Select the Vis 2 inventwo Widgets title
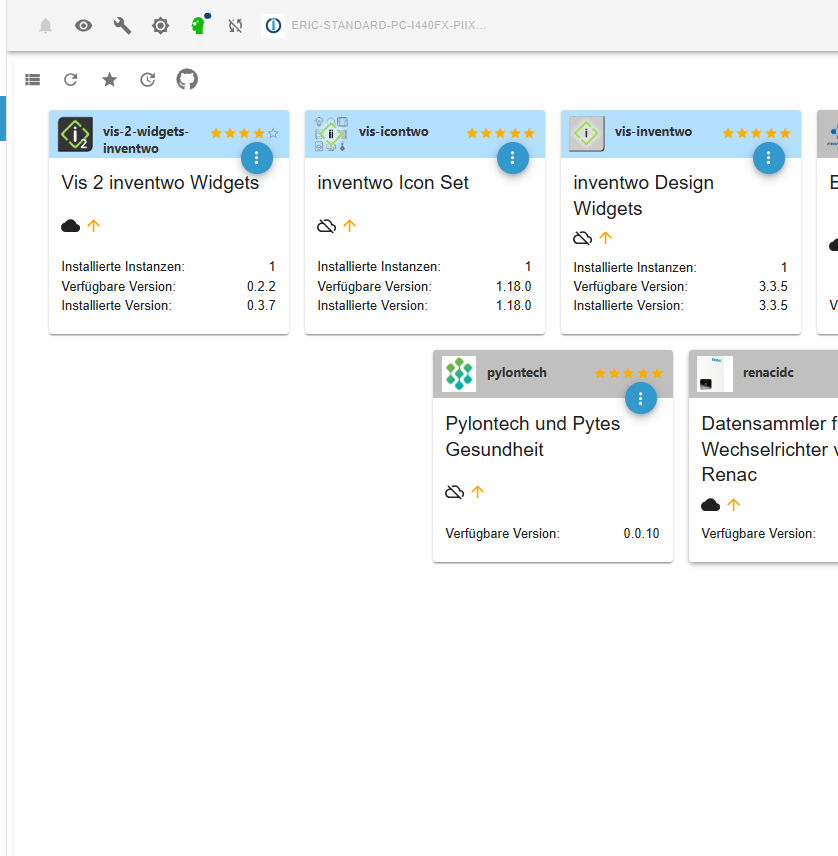The image size is (838, 856). [x=161, y=183]
